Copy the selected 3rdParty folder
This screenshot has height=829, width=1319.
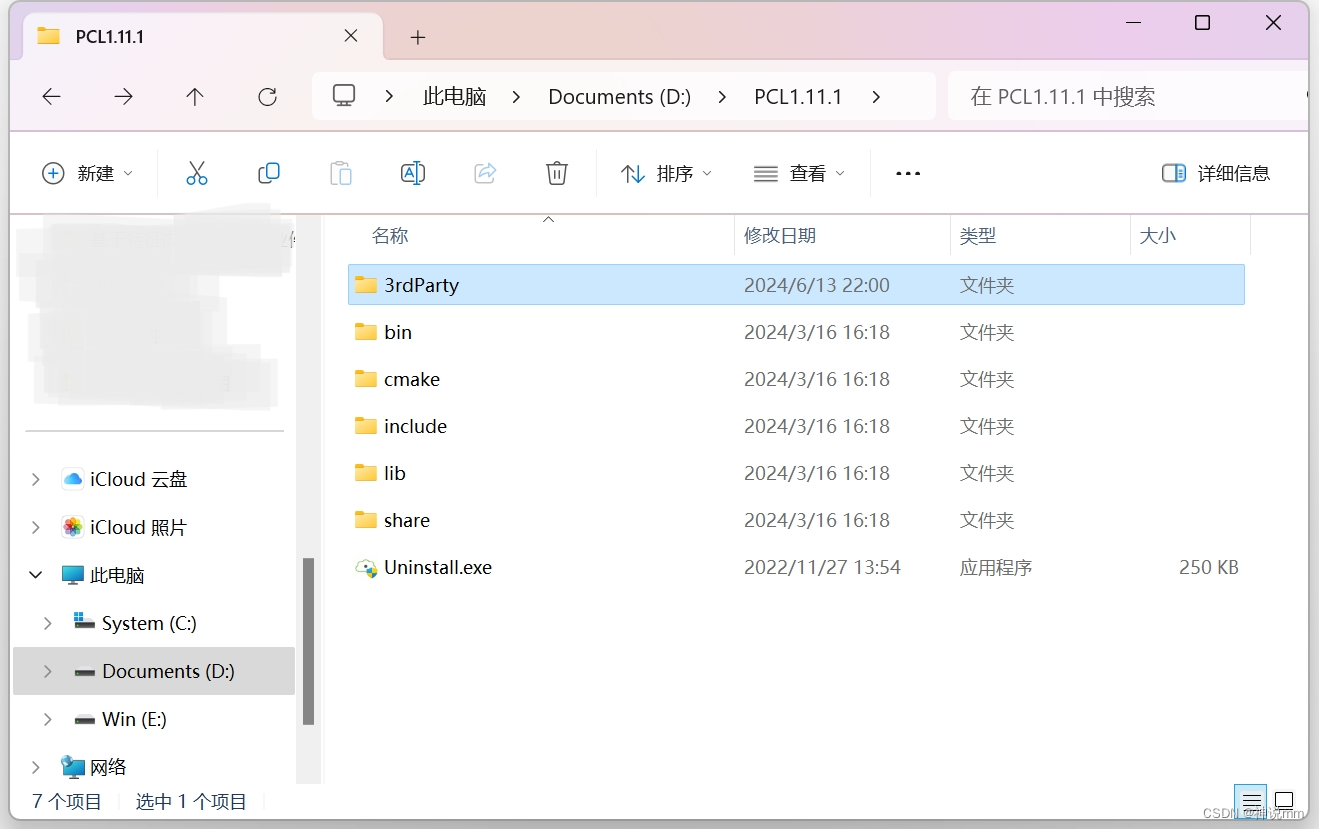click(x=268, y=173)
